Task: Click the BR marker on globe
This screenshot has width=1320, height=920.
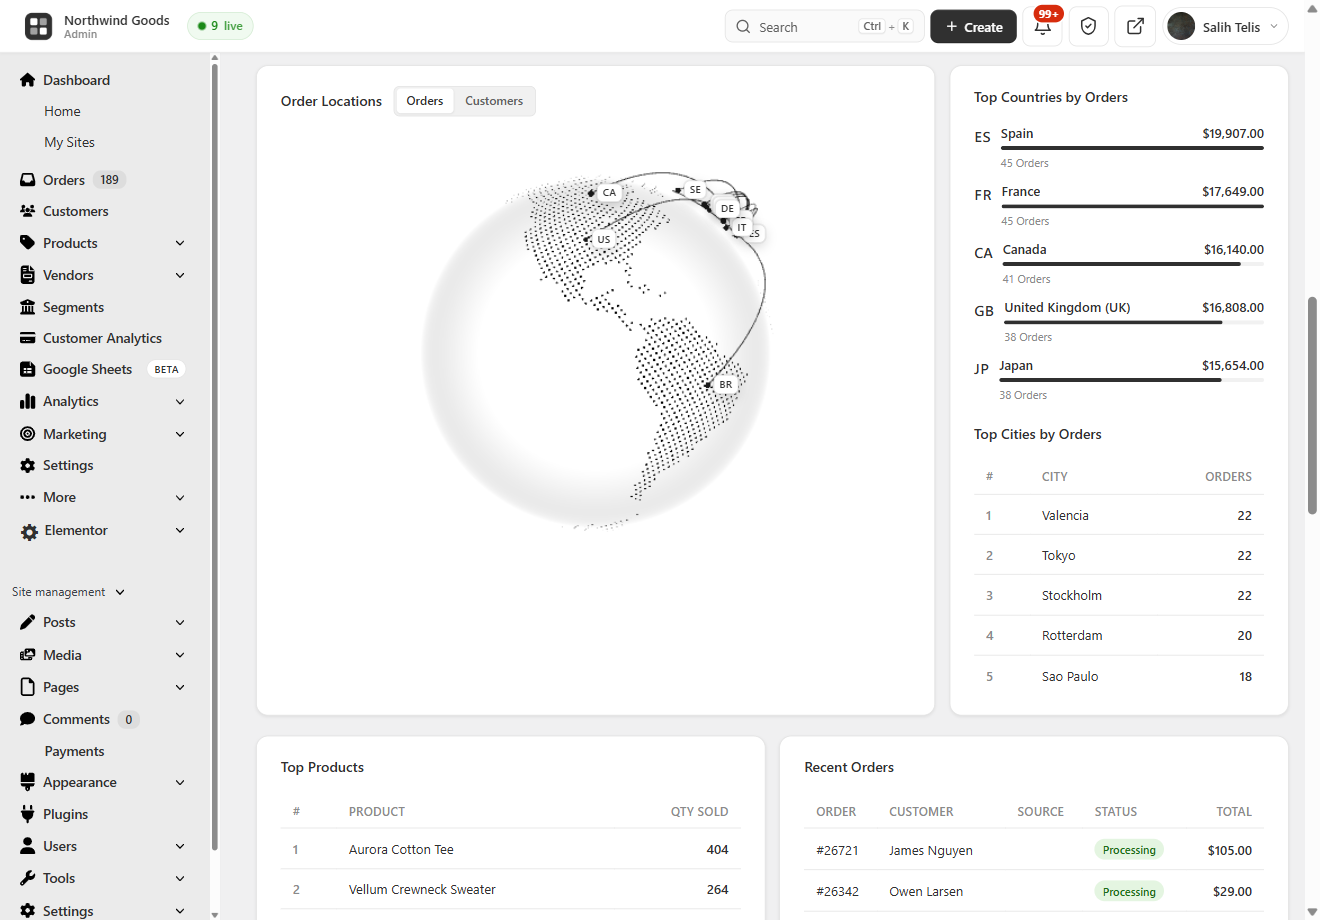Action: tap(724, 384)
